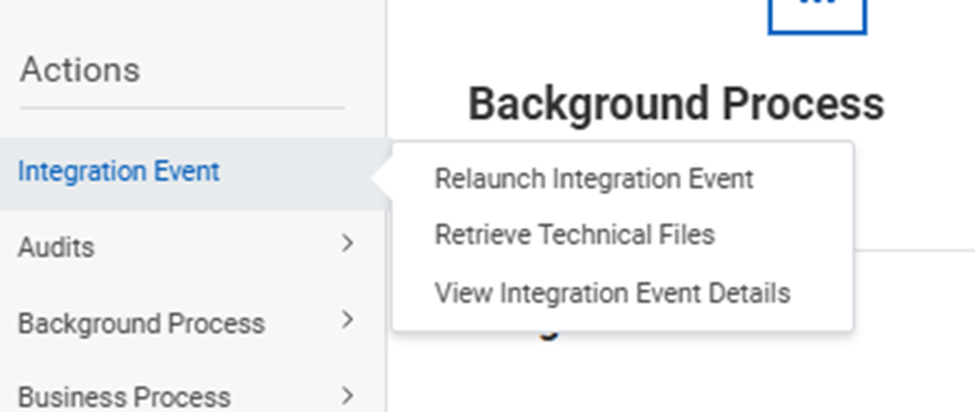This screenshot has width=975, height=412.
Task: Click the Actions panel heading
Action: (80, 71)
